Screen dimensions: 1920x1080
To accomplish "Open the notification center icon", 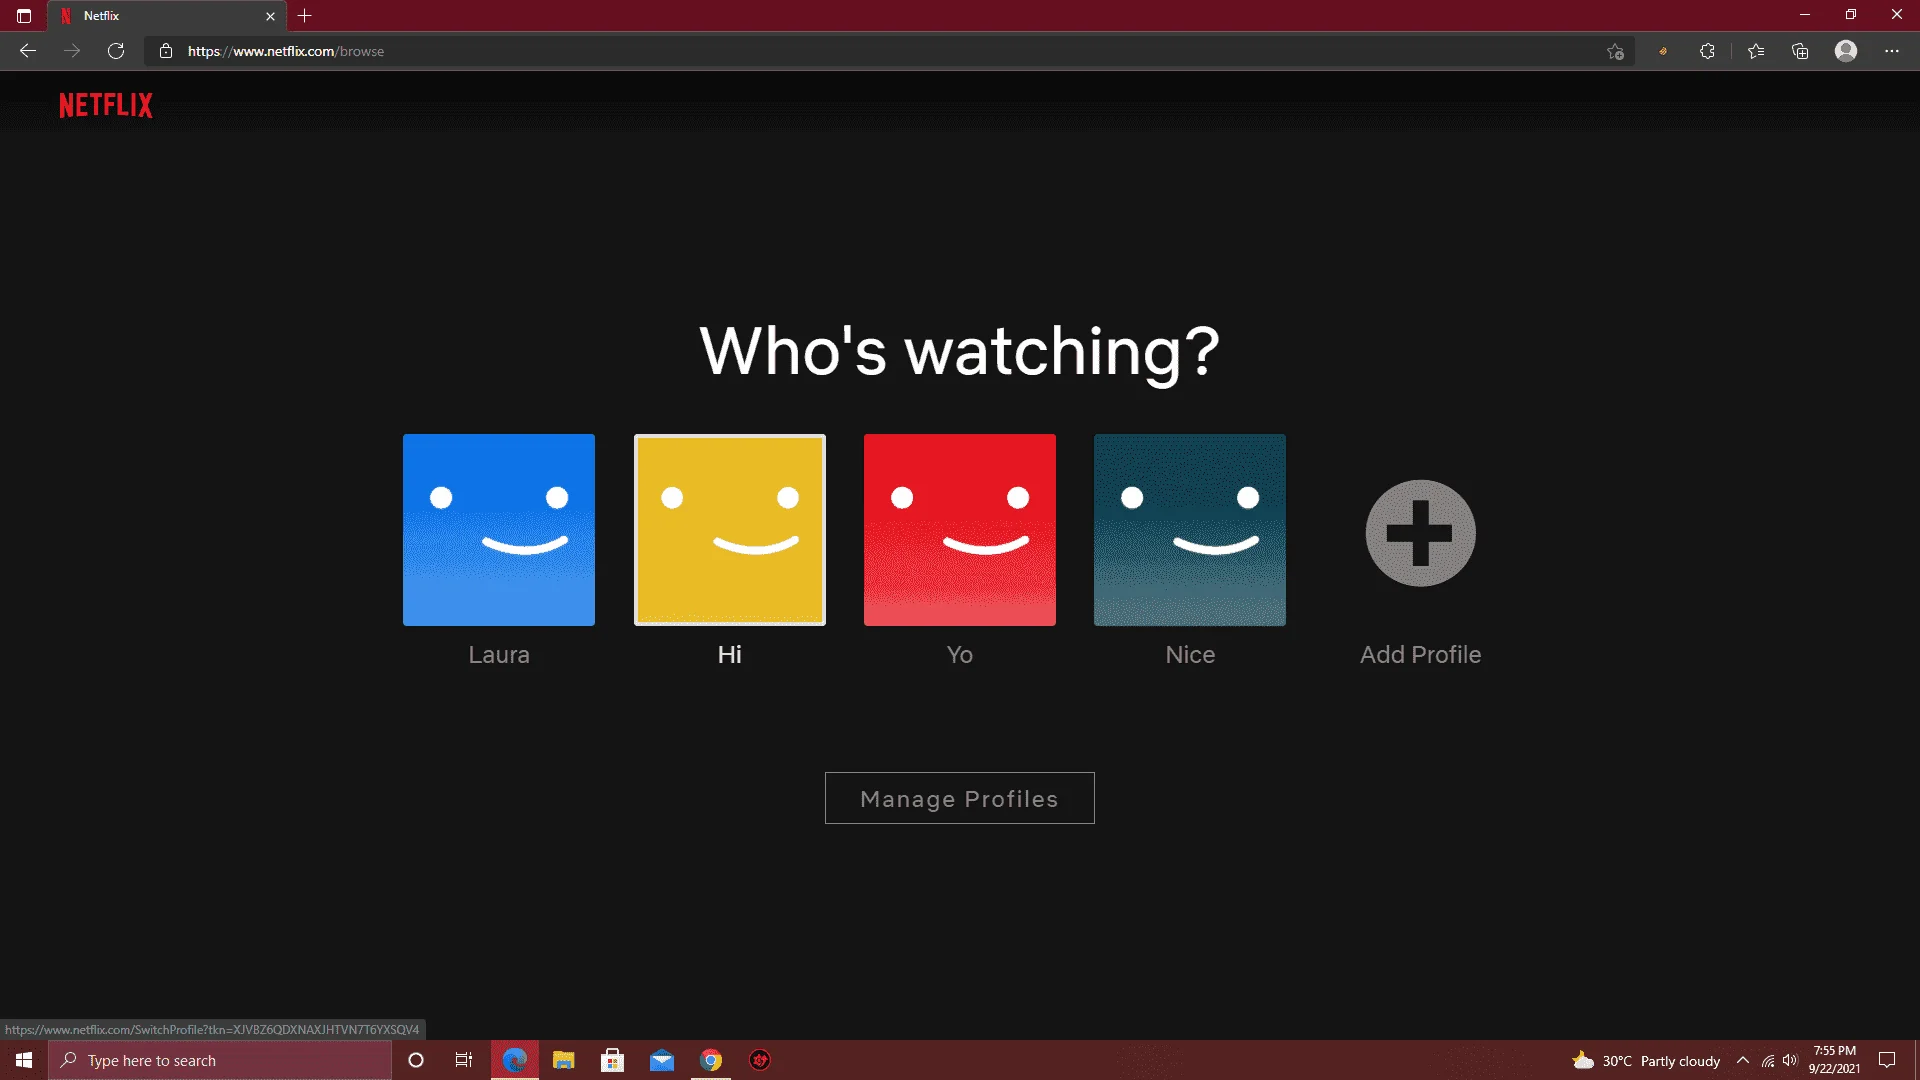I will (1887, 1060).
